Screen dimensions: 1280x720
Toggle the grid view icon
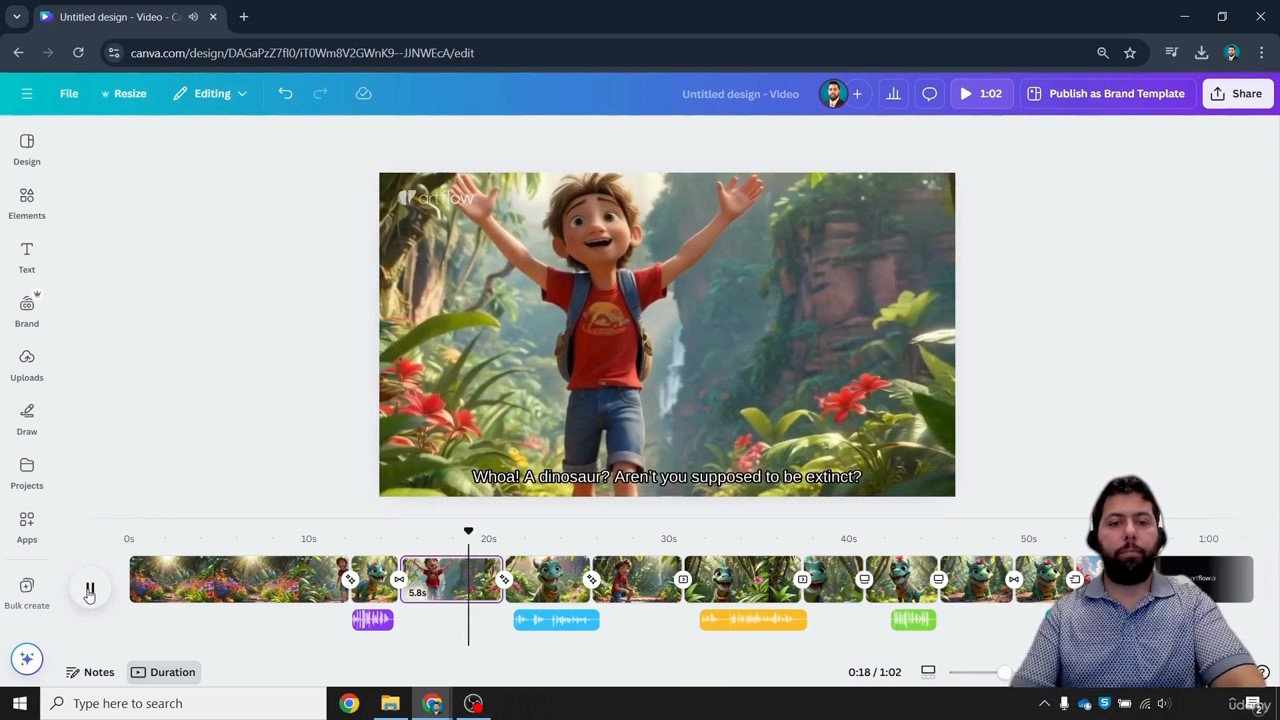(x=928, y=672)
